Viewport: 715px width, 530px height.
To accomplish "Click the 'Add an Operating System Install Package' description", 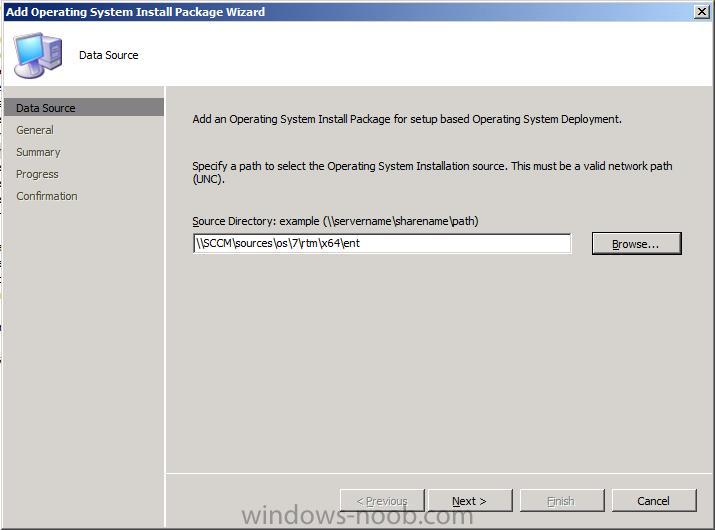I will (x=407, y=119).
